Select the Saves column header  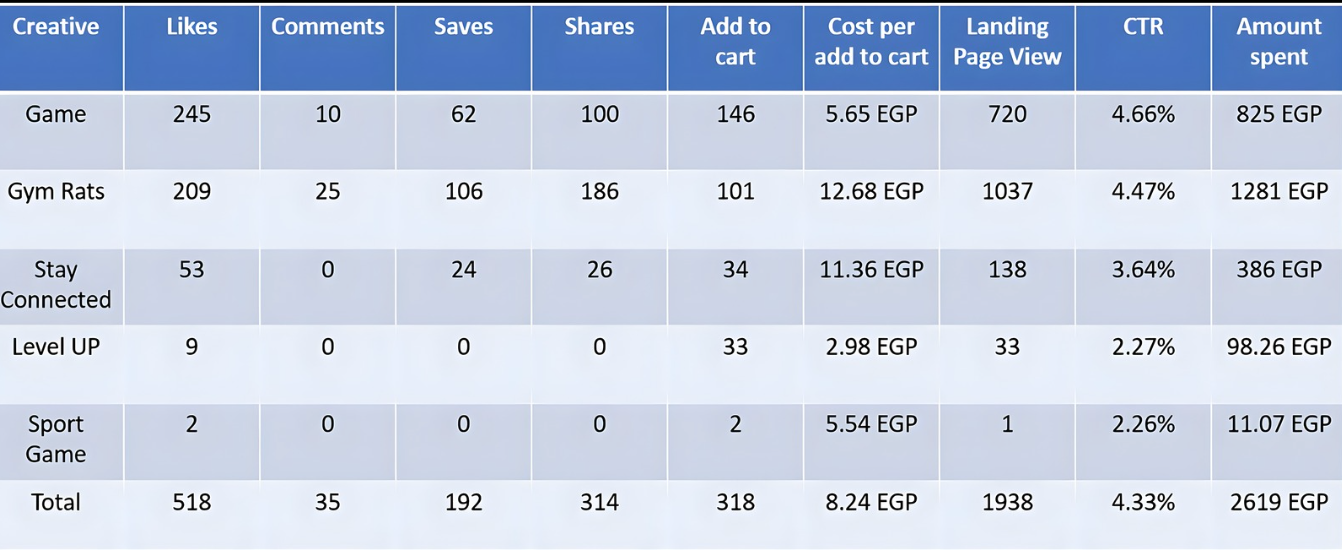463,28
